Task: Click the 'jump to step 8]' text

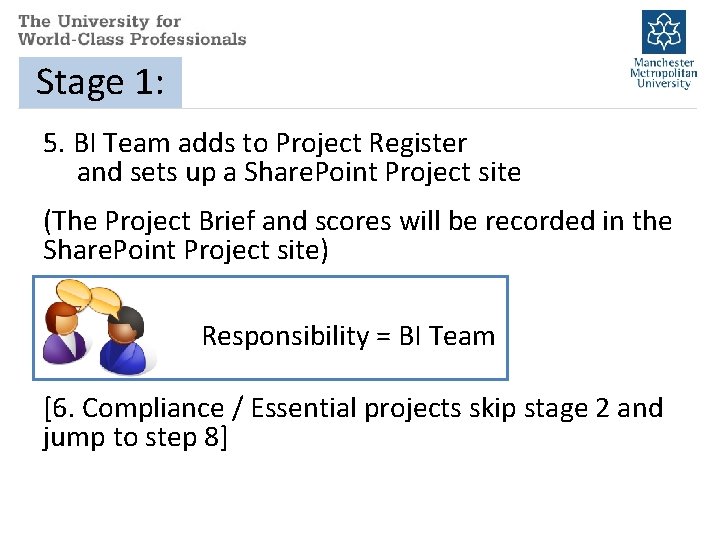Action: [135, 437]
